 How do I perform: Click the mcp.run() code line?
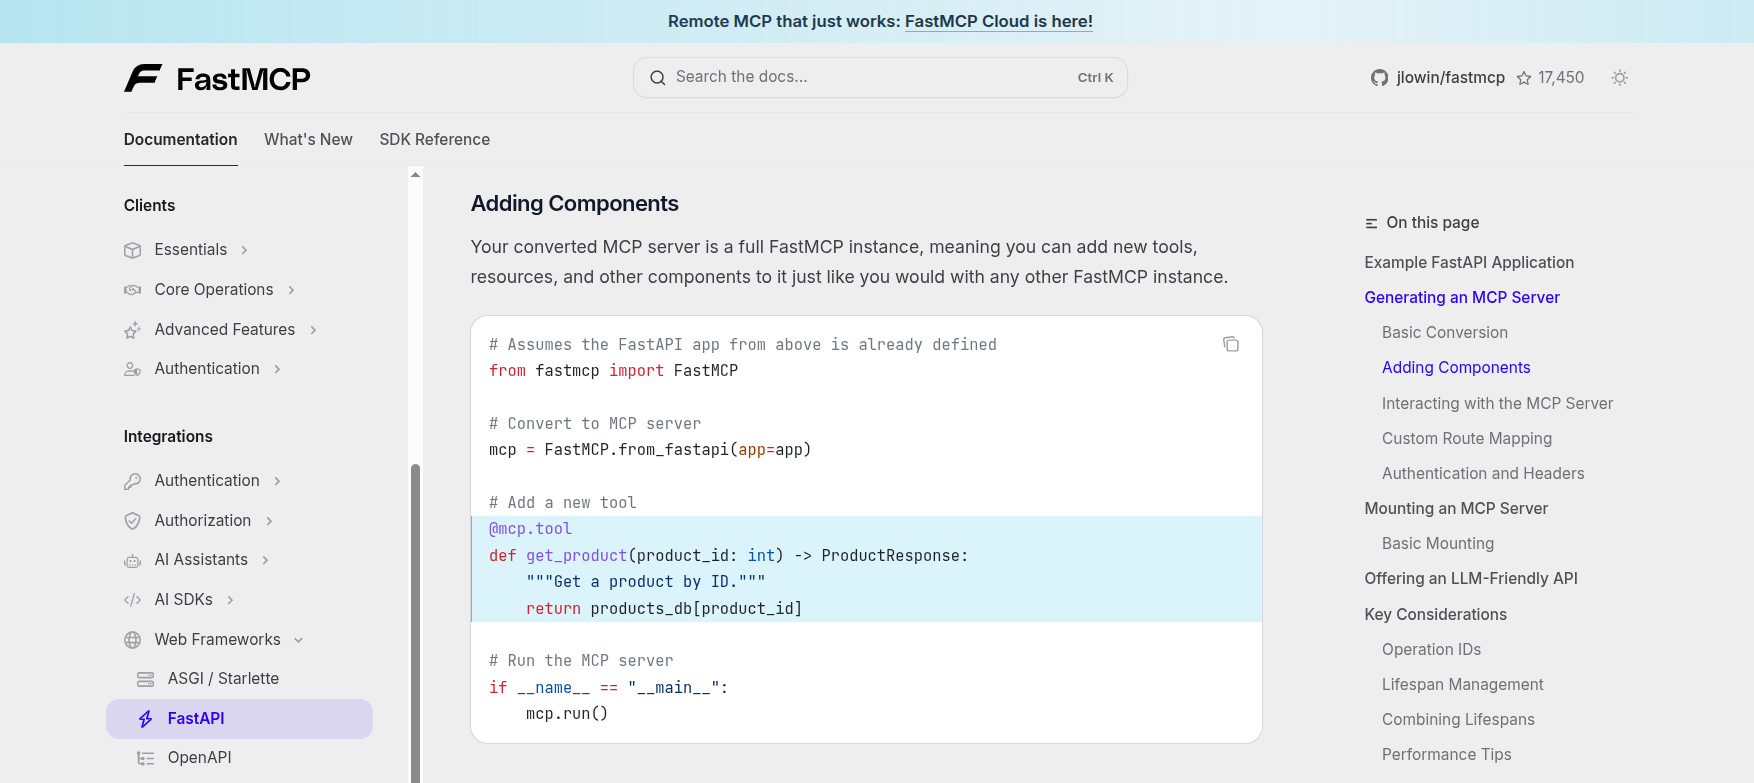click(x=567, y=714)
